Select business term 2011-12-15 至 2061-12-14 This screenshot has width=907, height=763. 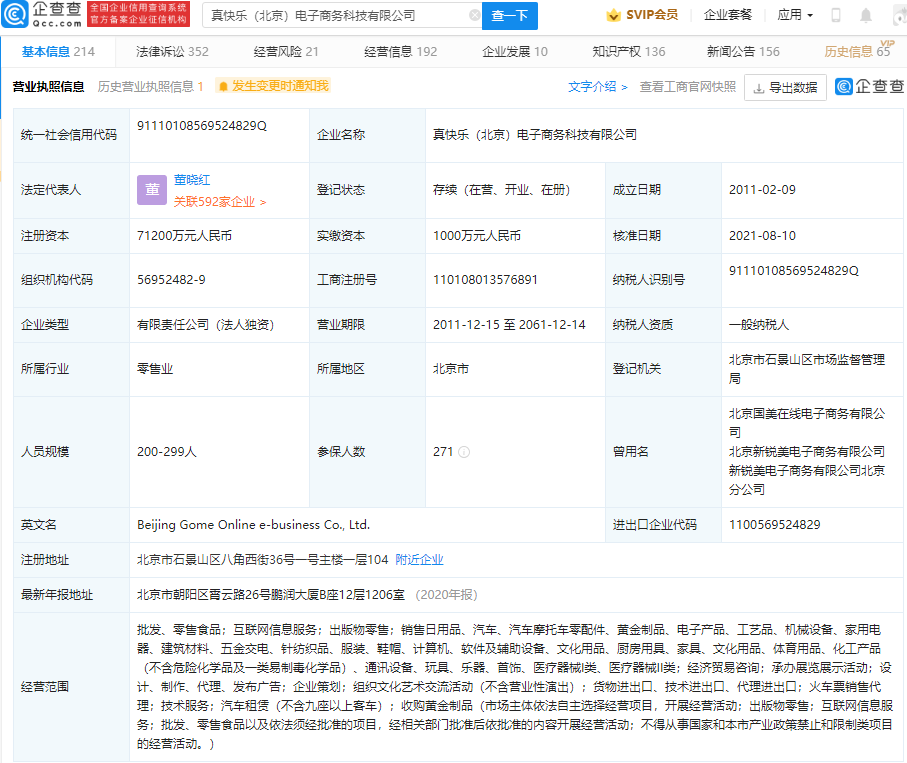click(x=509, y=325)
